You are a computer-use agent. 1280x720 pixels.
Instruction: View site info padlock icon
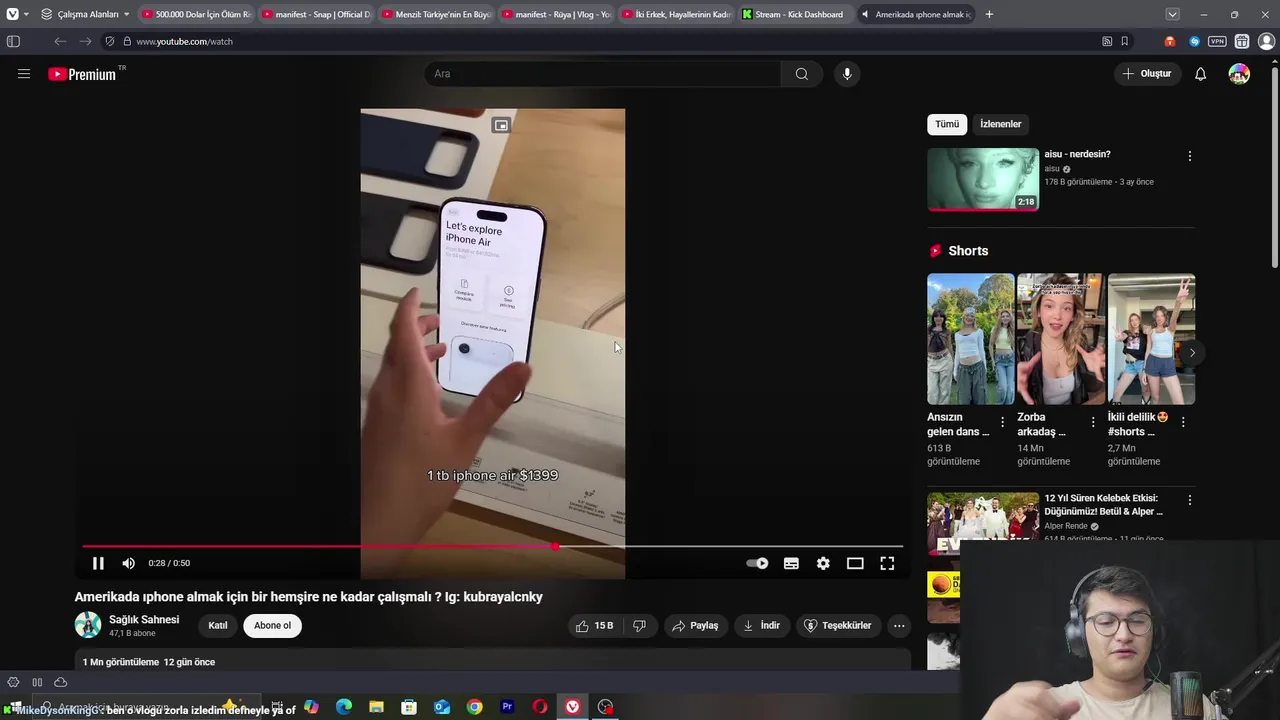coord(127,41)
